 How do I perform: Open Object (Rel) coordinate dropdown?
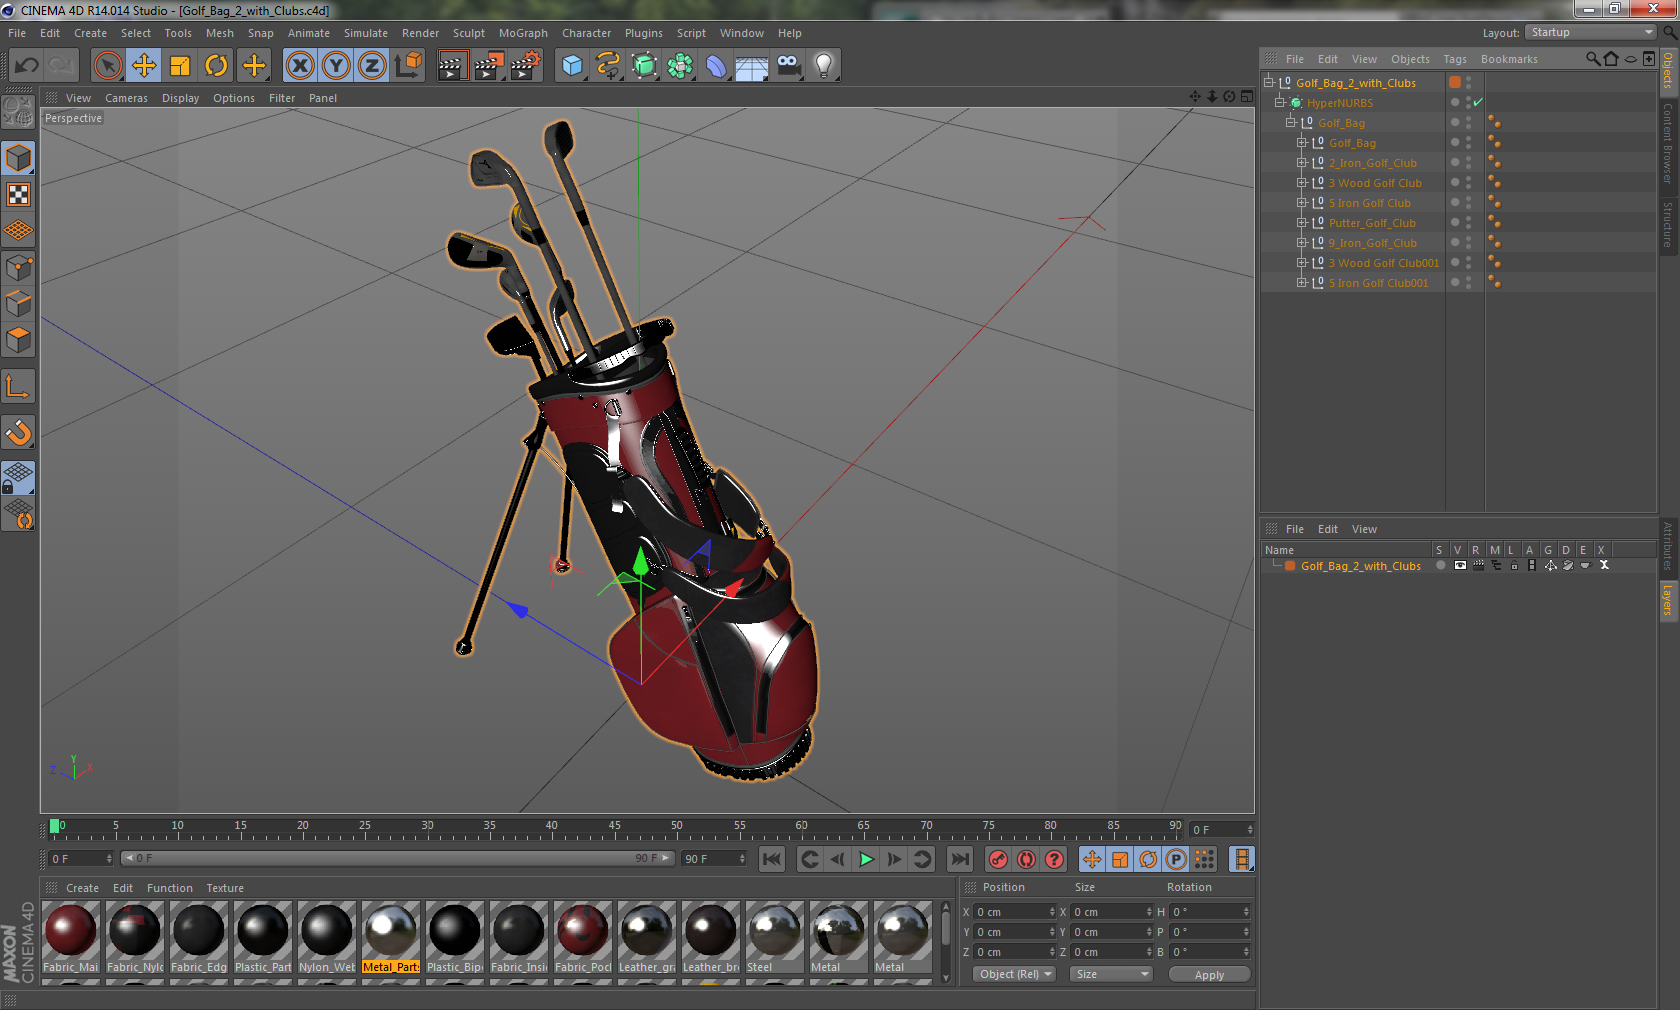(1014, 974)
